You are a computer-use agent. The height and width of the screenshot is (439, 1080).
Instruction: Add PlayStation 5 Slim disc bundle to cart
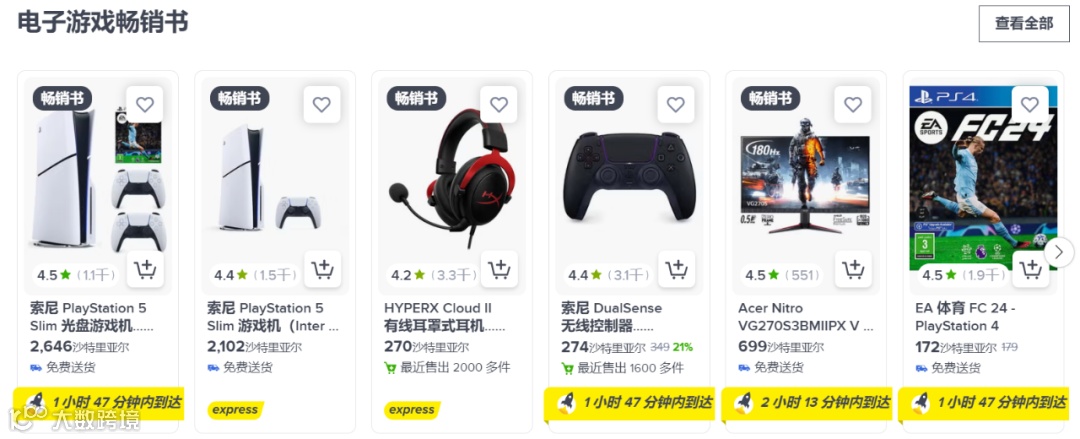pyautogui.click(x=145, y=269)
